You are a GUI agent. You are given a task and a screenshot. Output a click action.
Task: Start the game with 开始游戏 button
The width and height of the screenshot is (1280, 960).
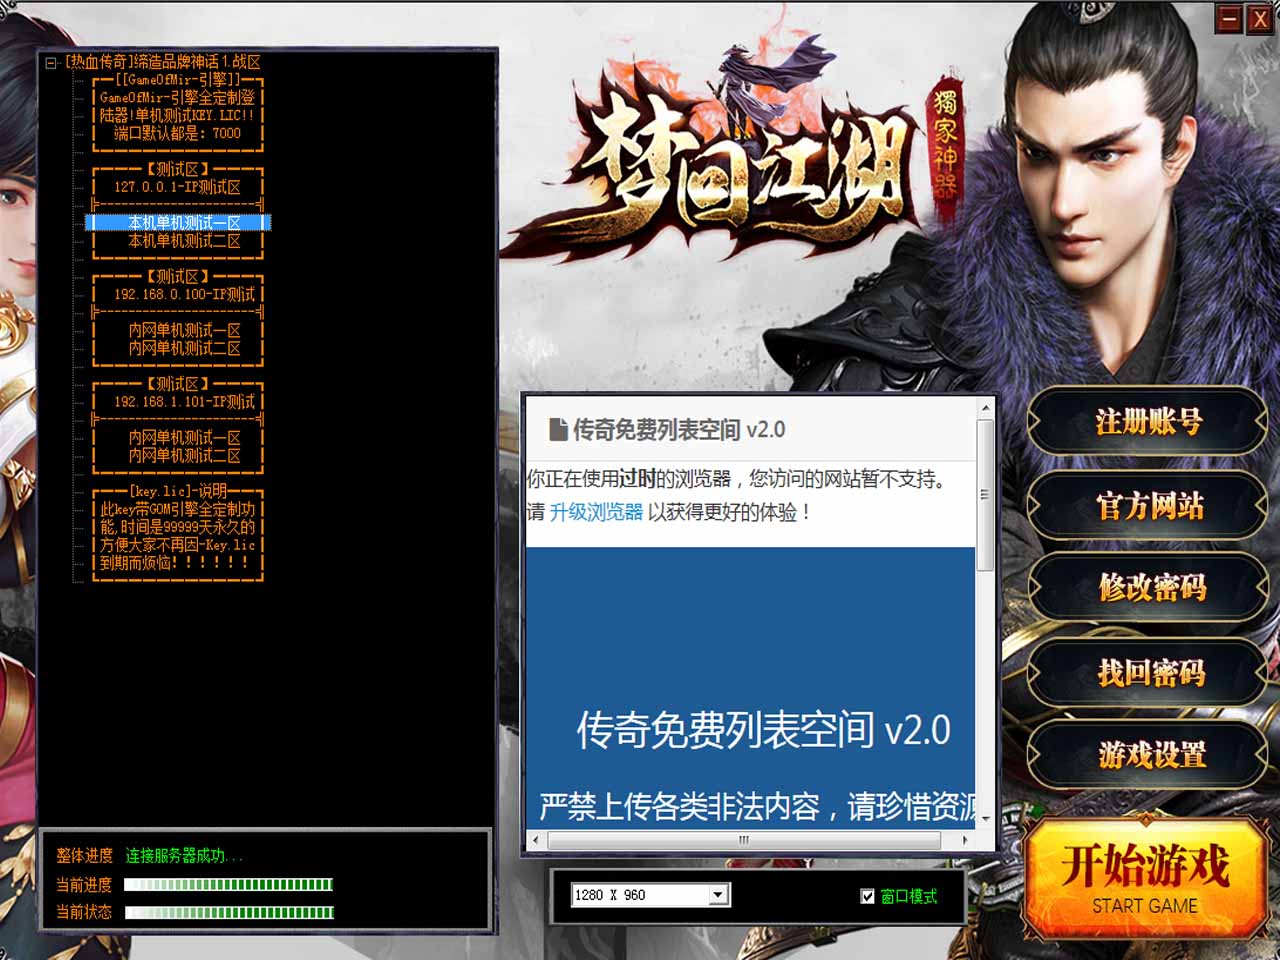1145,880
